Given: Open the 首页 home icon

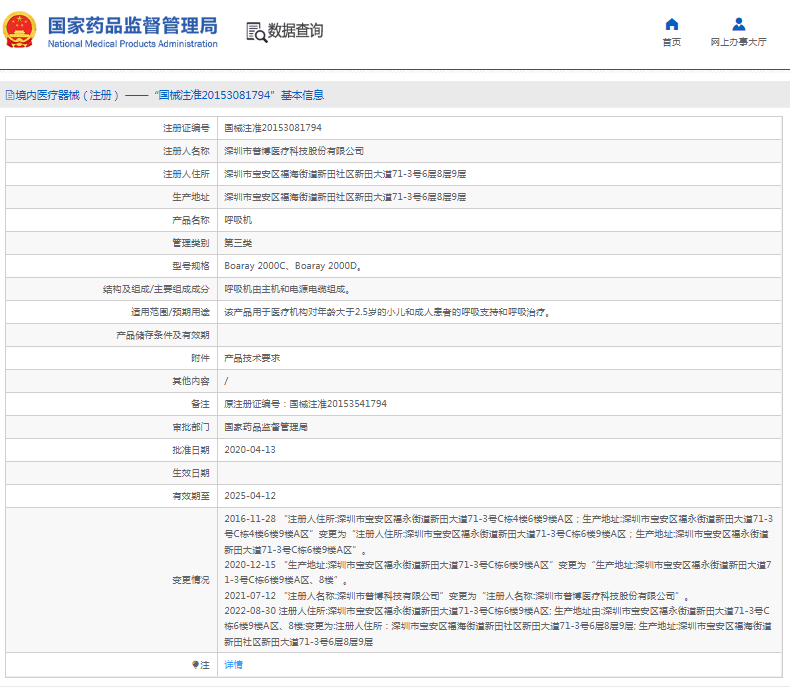Looking at the screenshot, I should pyautogui.click(x=672, y=24).
